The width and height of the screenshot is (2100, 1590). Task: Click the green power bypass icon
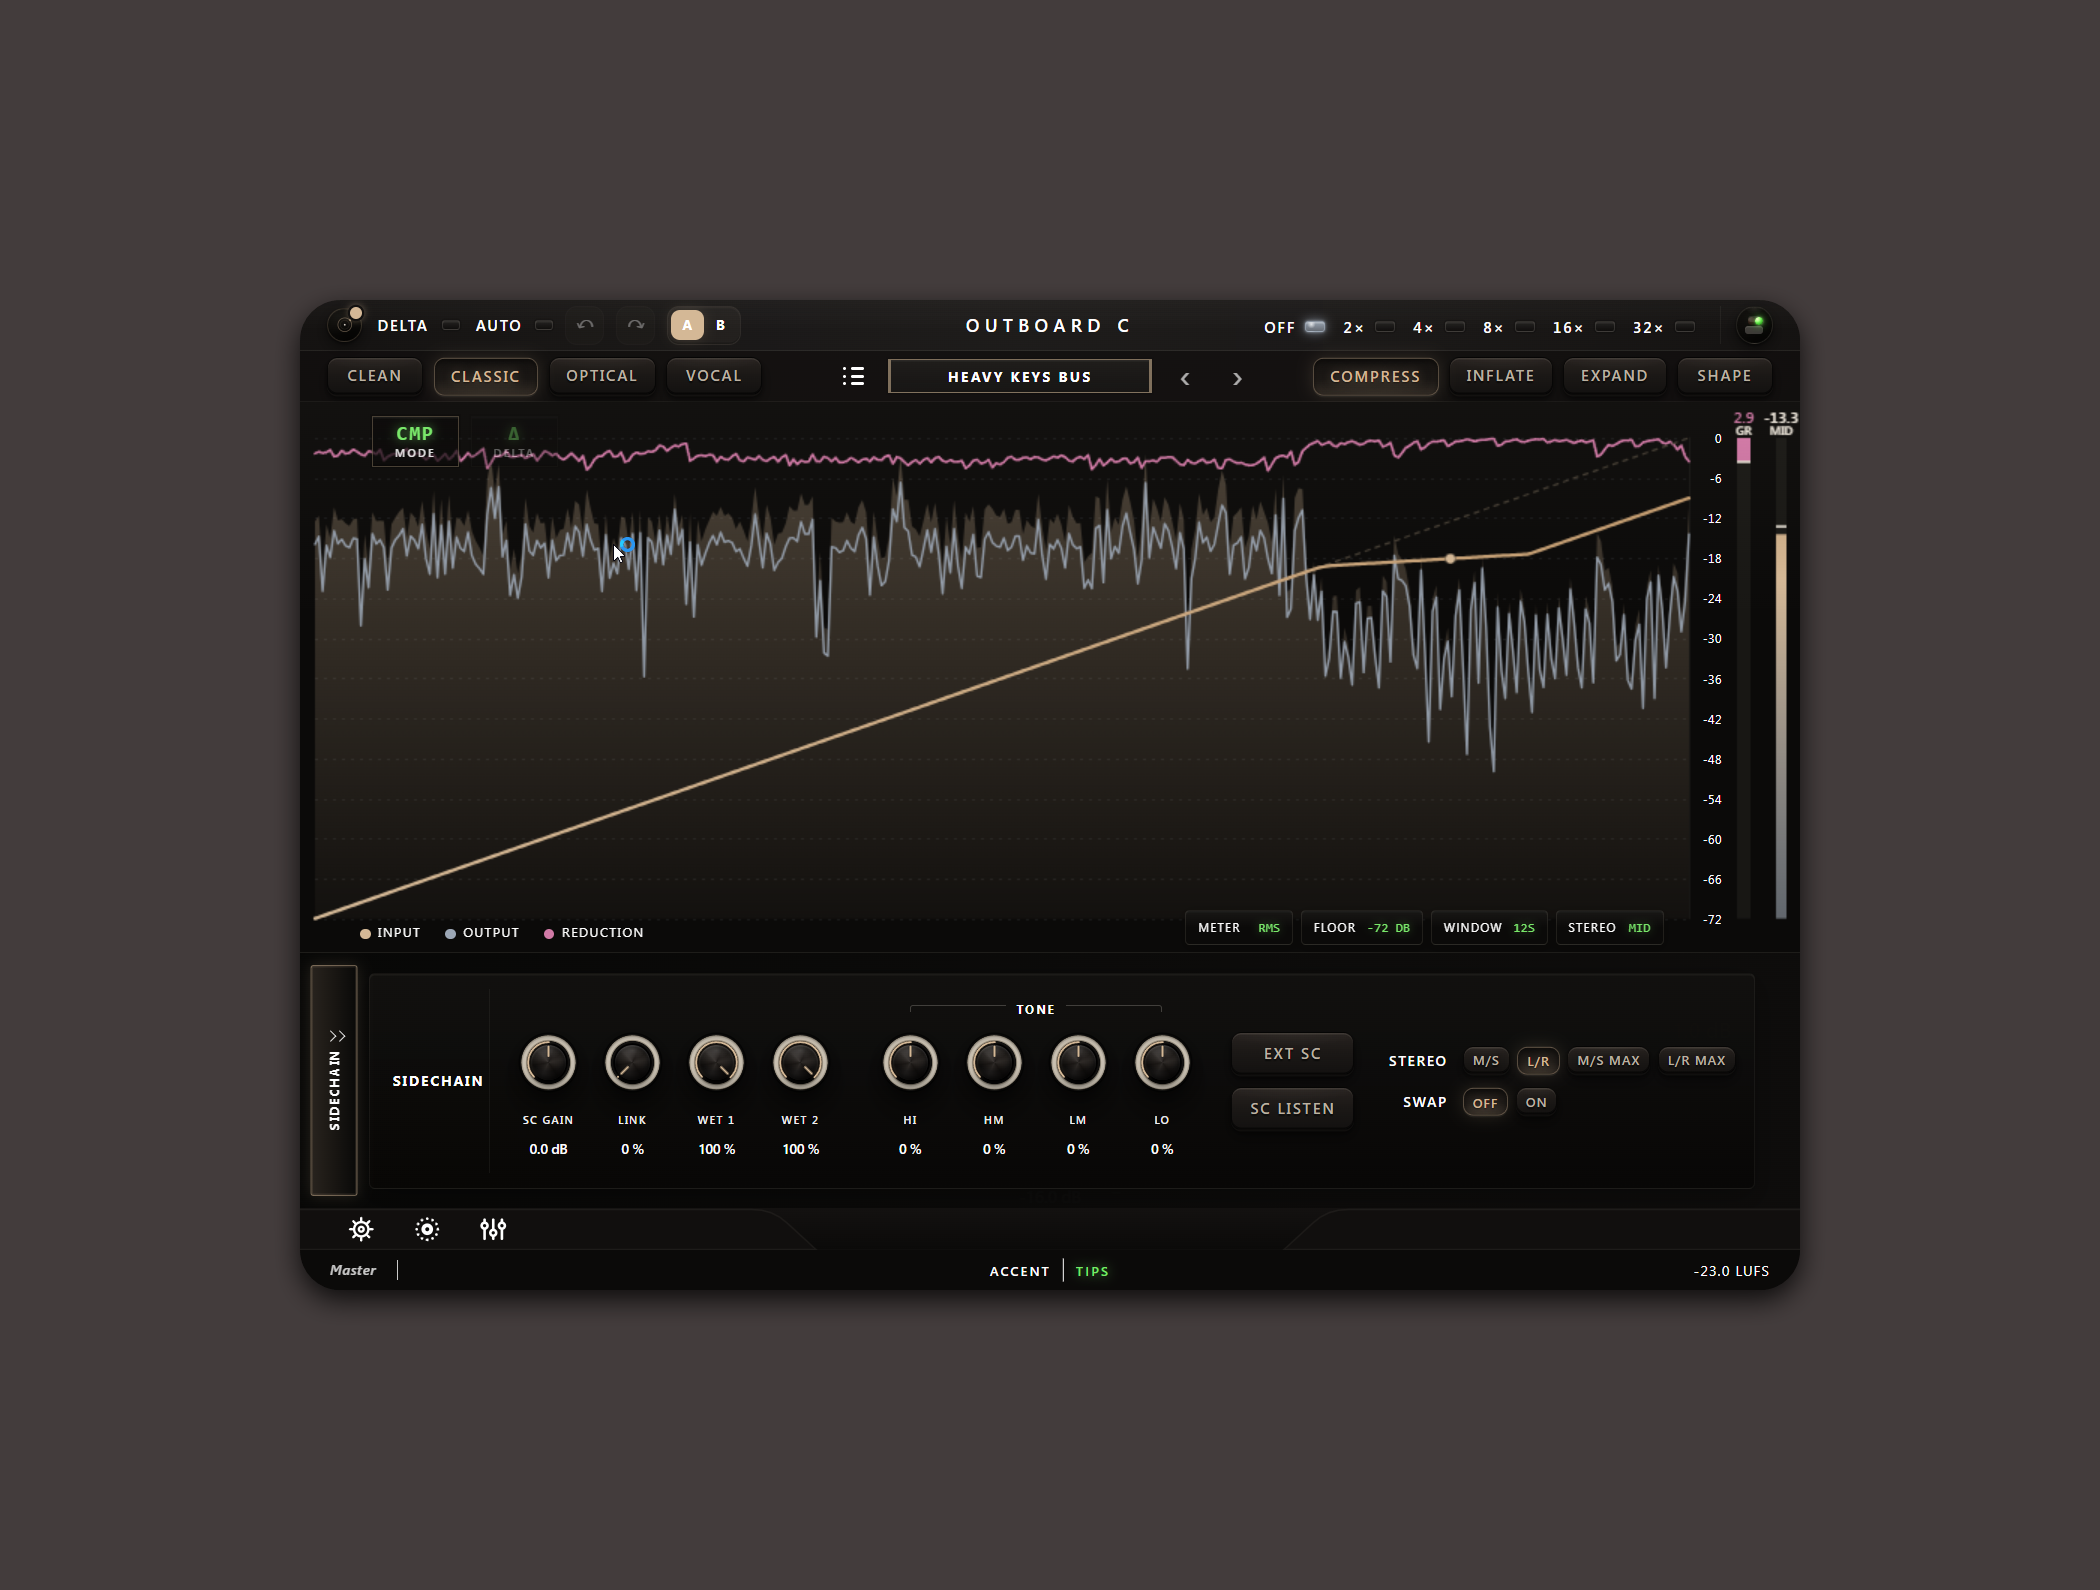[1754, 325]
